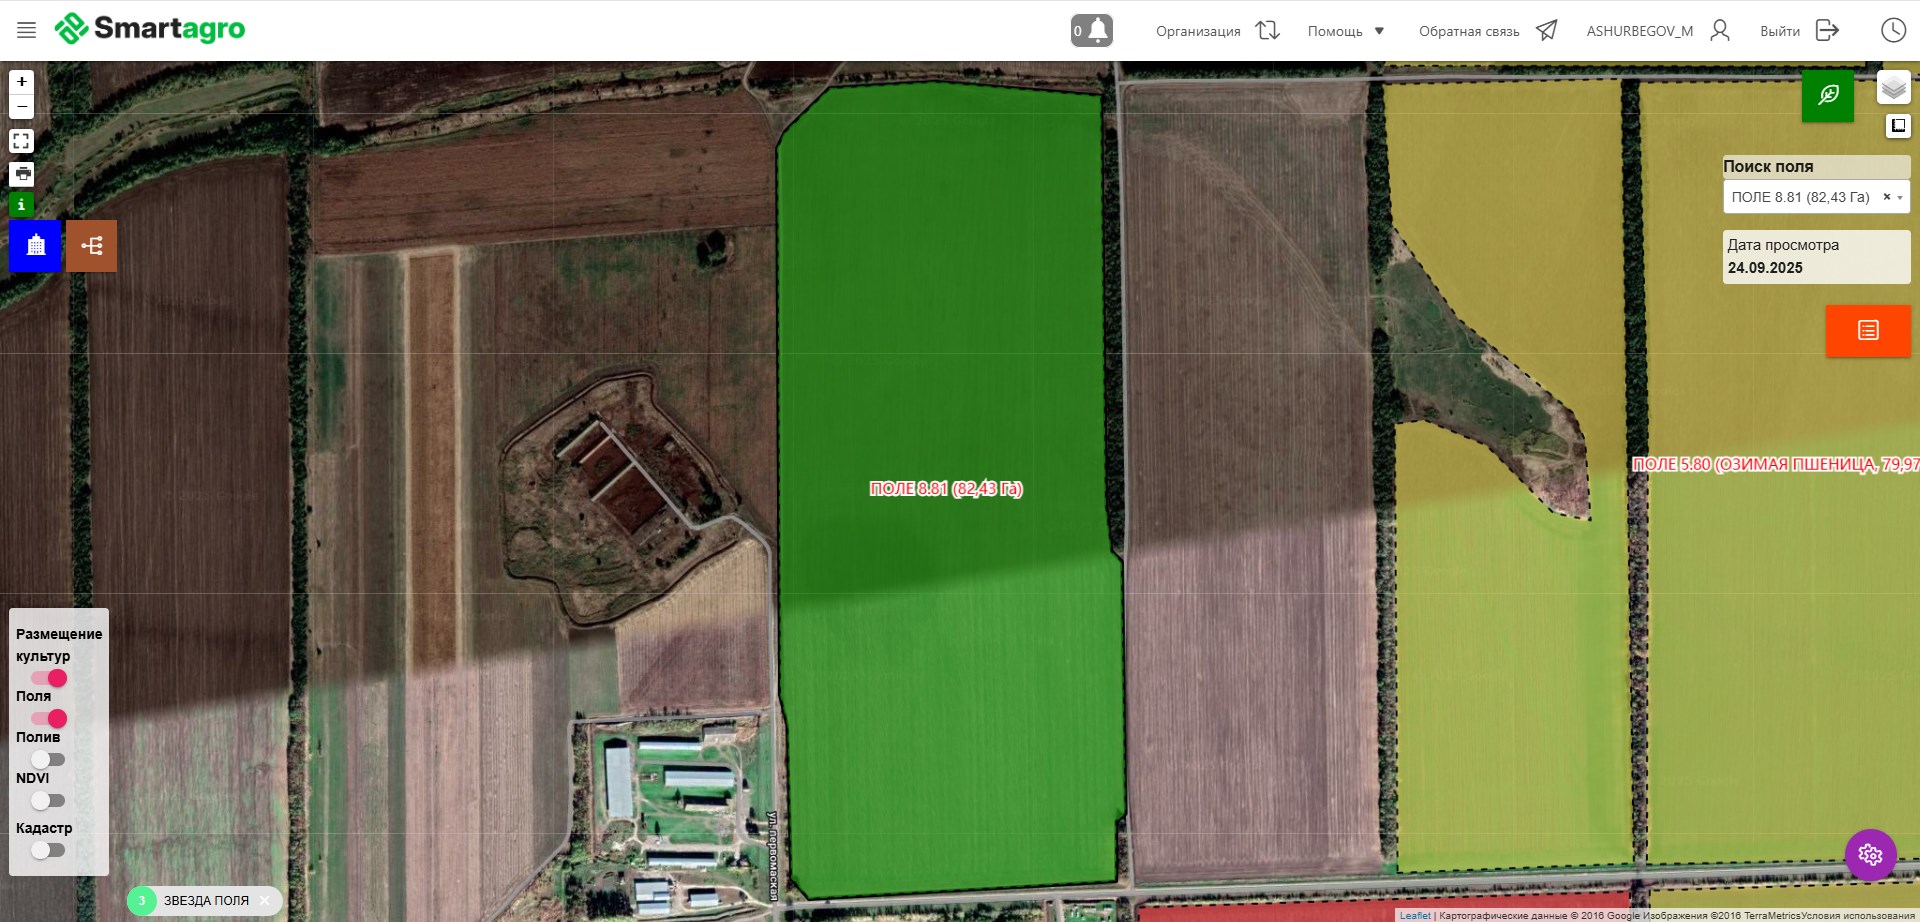The height and width of the screenshot is (922, 1920).
Task: Print the map
Action: [x=21, y=173]
